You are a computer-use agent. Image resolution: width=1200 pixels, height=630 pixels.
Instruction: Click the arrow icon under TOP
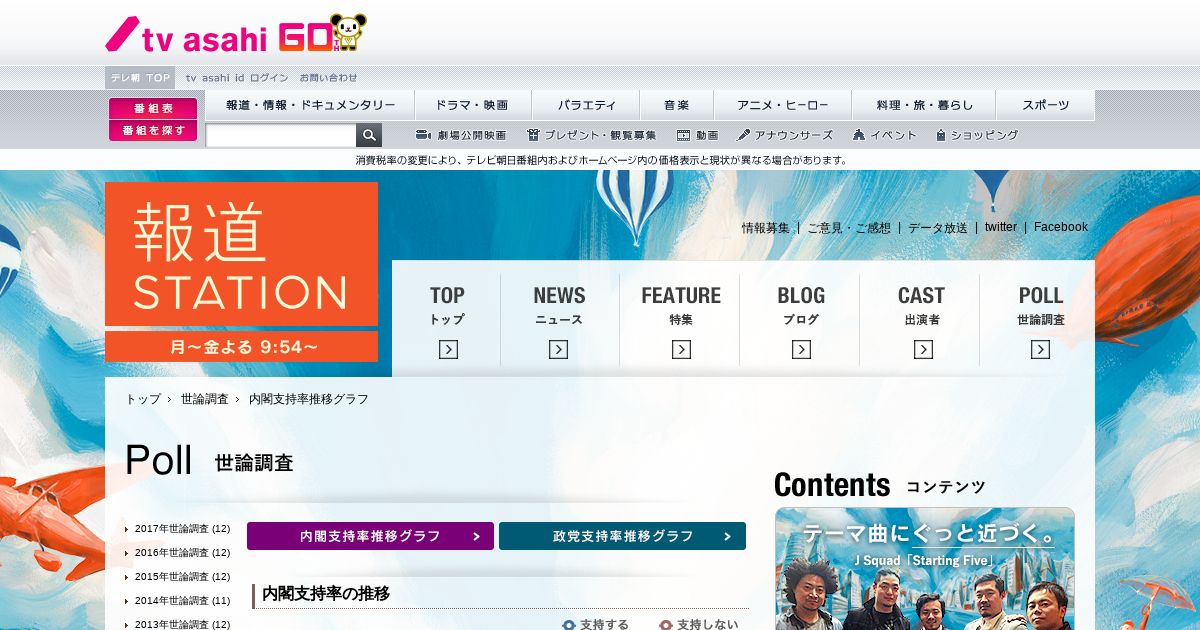click(448, 349)
